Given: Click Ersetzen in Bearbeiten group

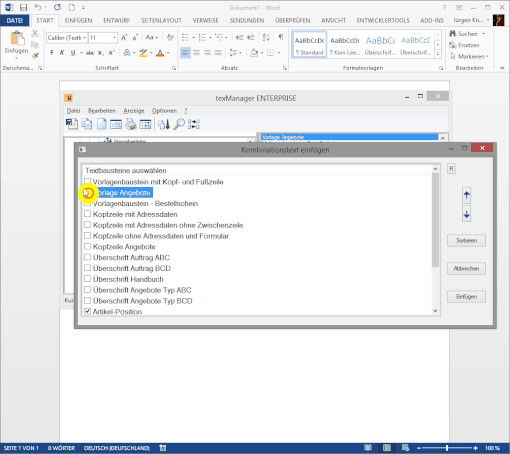Looking at the screenshot, I should tap(464, 45).
